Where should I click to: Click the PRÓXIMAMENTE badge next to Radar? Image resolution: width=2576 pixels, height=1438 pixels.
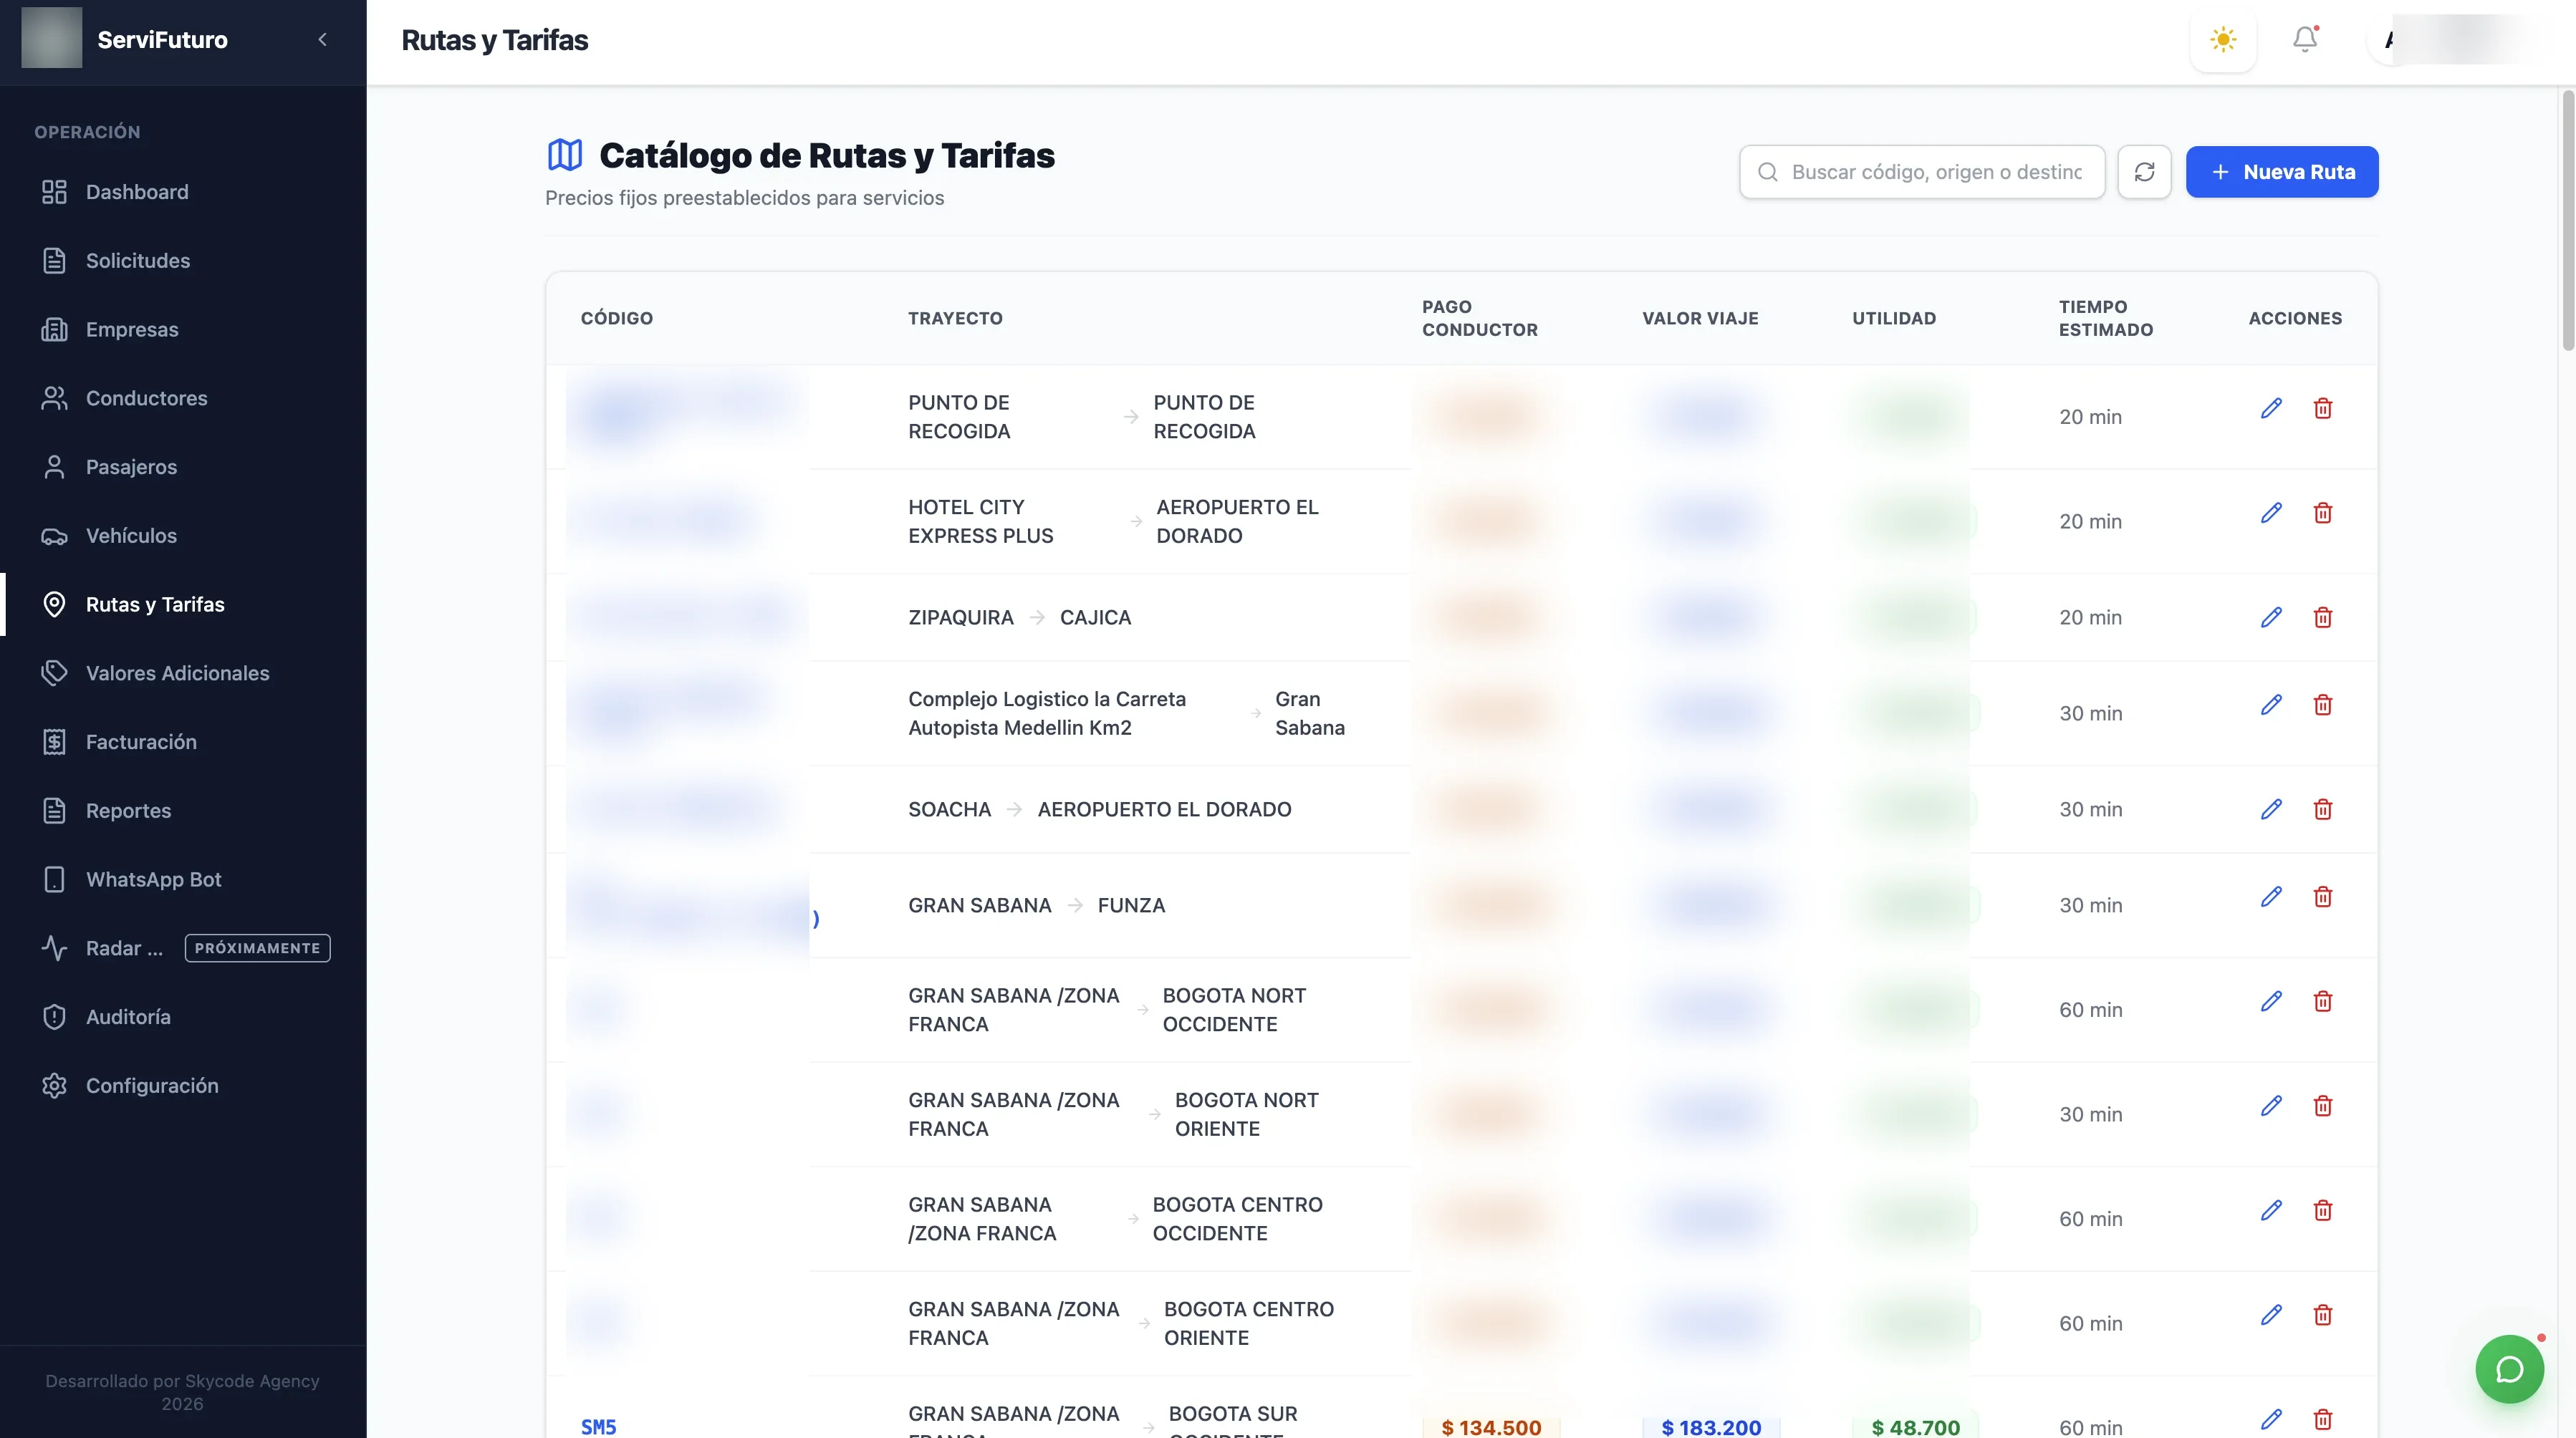pos(257,948)
